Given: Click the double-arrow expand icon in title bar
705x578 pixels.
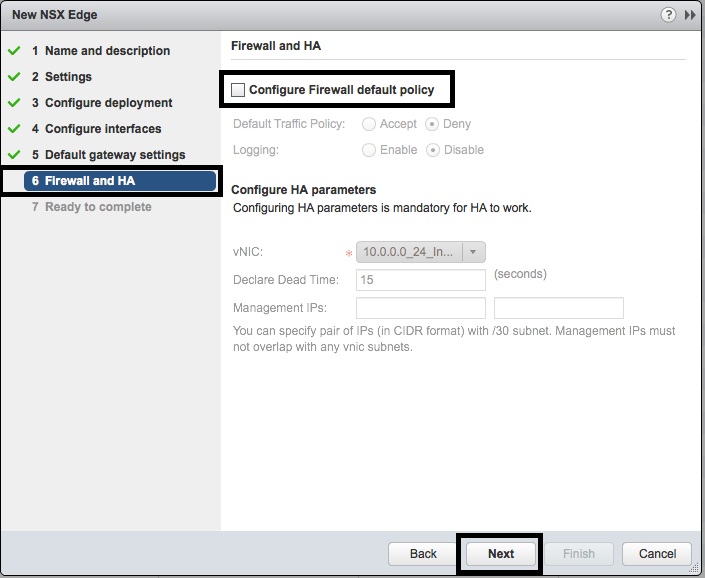Looking at the screenshot, I should [690, 15].
